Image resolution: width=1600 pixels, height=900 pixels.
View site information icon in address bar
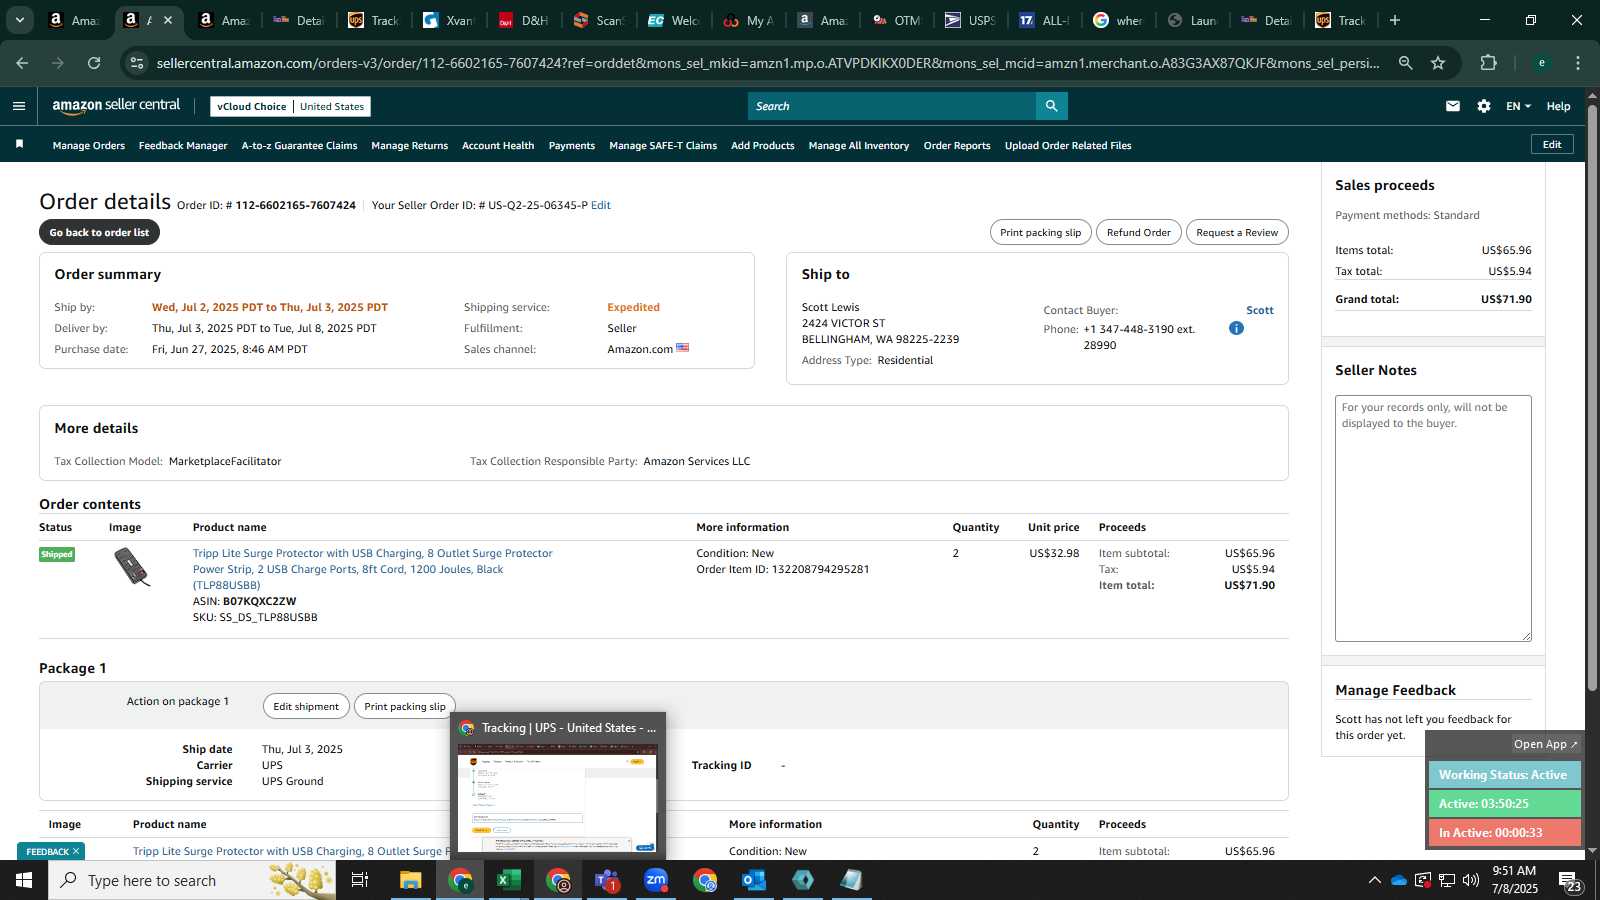pos(137,63)
